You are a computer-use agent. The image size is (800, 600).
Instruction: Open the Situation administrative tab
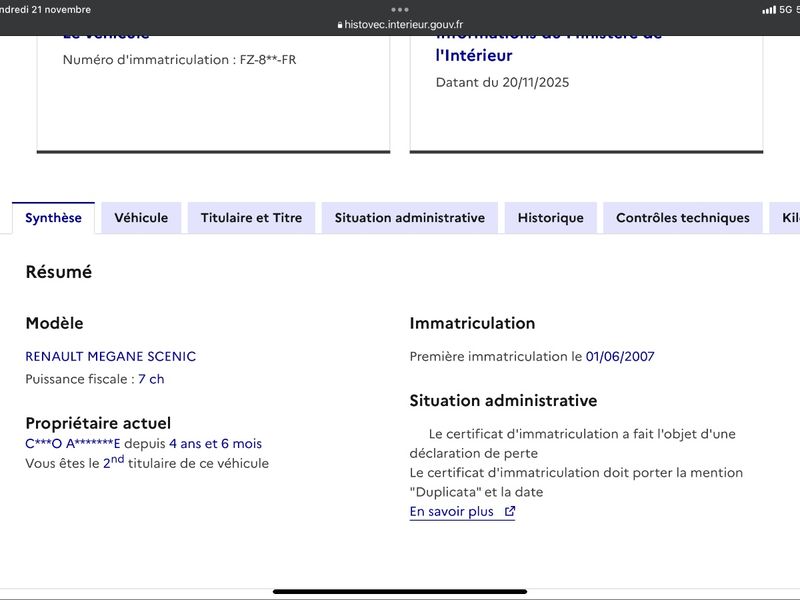409,218
